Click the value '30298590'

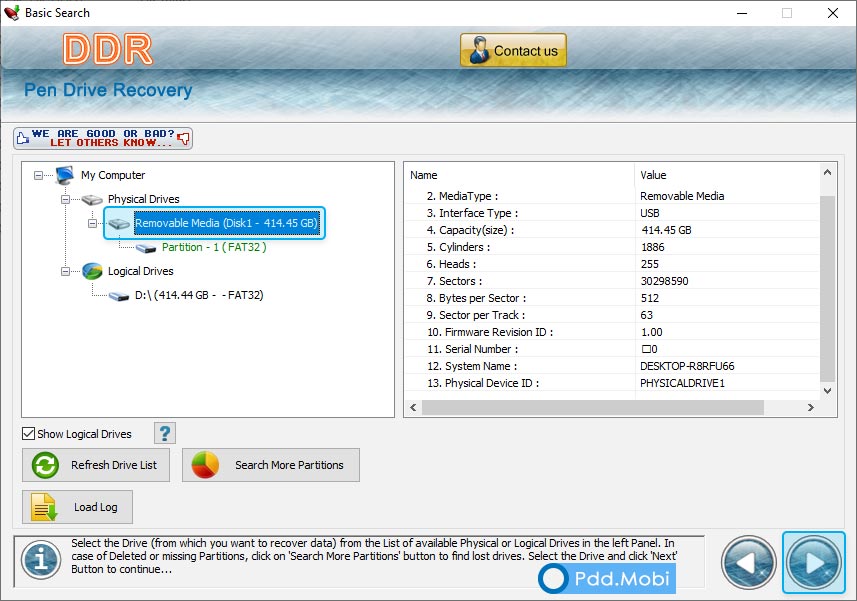coord(665,281)
